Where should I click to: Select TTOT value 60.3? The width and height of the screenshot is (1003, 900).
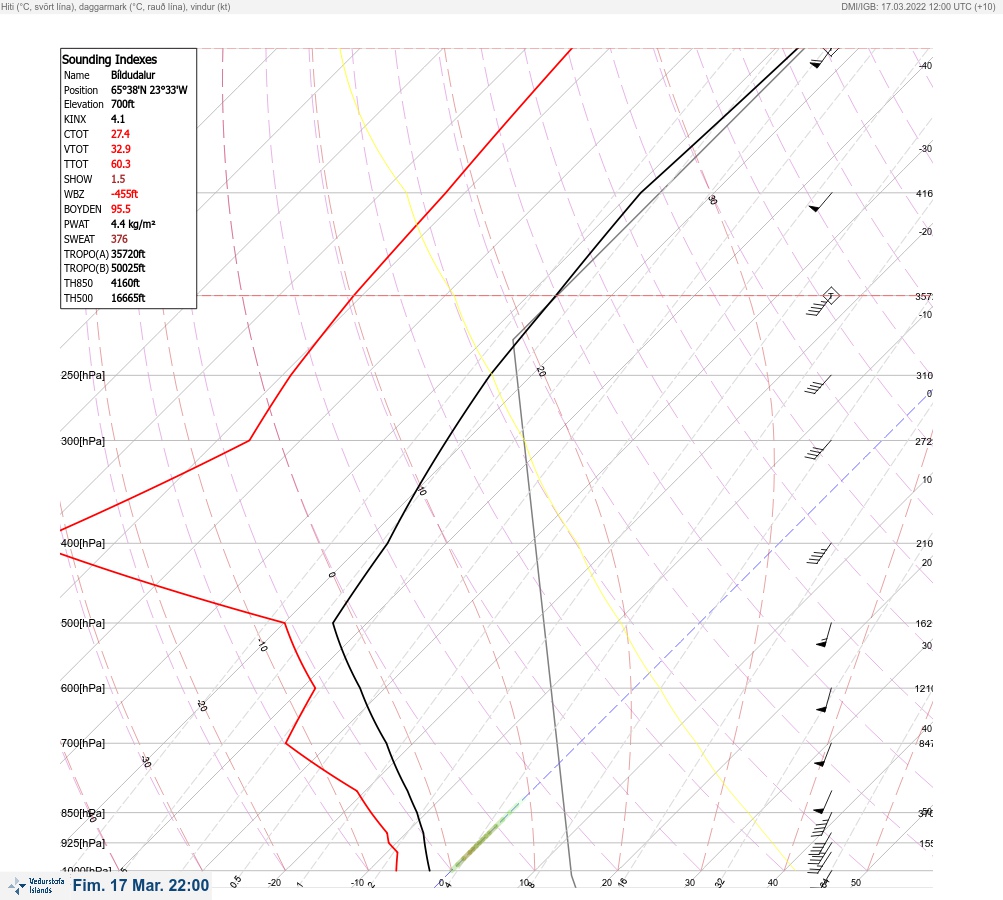point(121,164)
